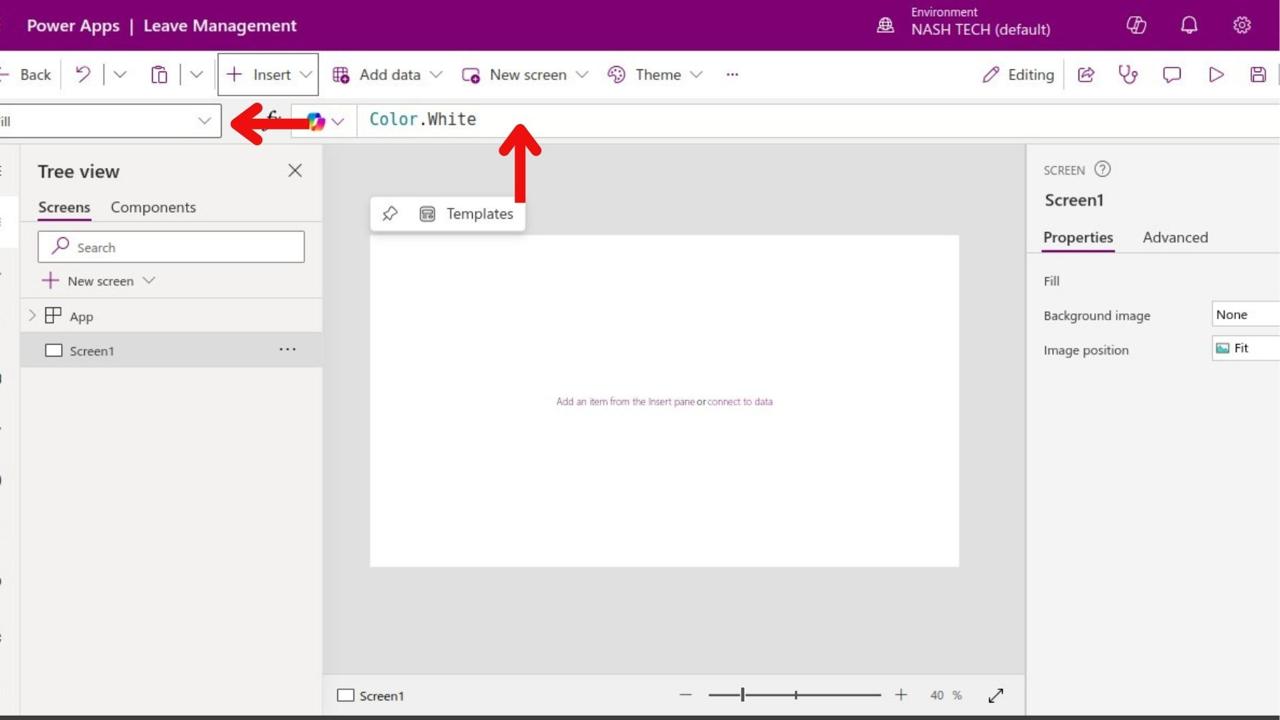Expand the property selector dropdown

pos(204,121)
